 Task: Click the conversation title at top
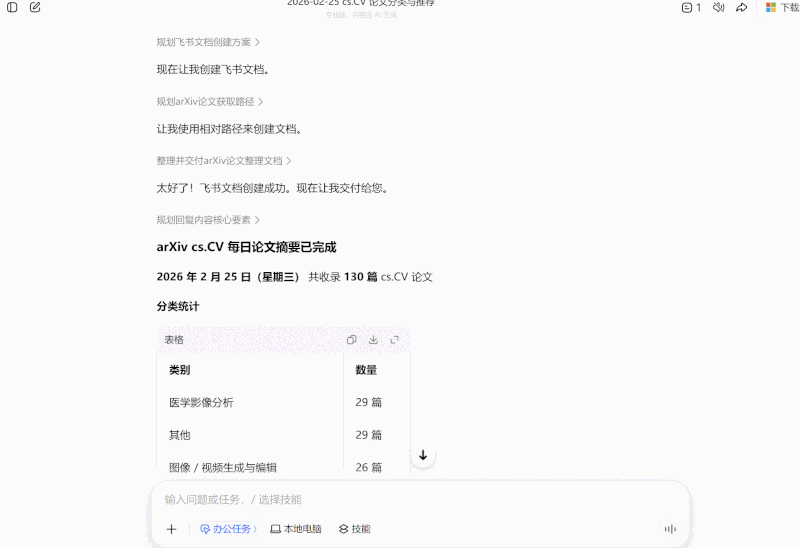tap(361, 3)
